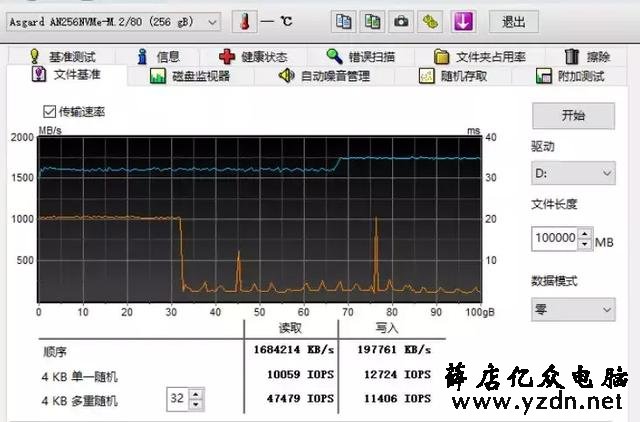Open options via the yellow tools icon
The image size is (640, 422).
click(430, 21)
